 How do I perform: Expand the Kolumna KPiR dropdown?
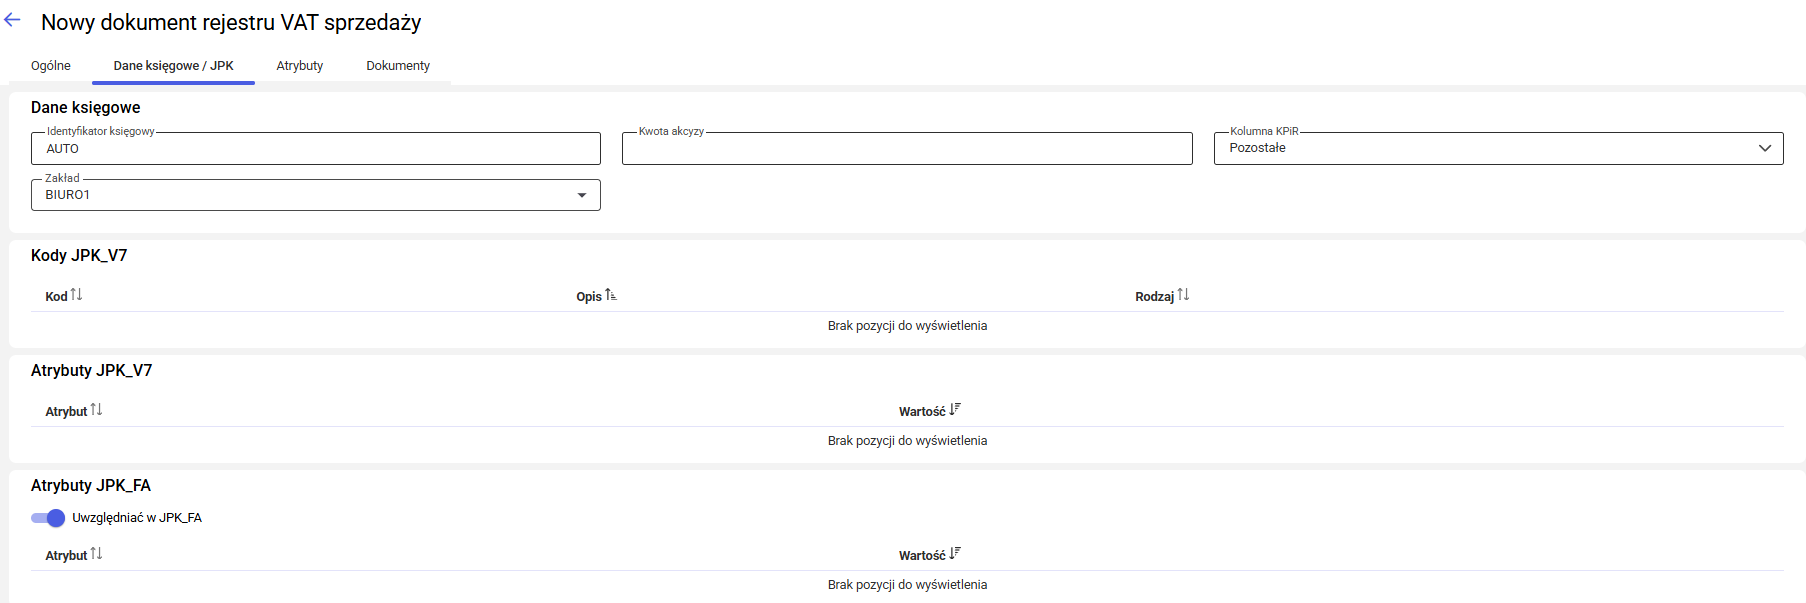point(1764,148)
